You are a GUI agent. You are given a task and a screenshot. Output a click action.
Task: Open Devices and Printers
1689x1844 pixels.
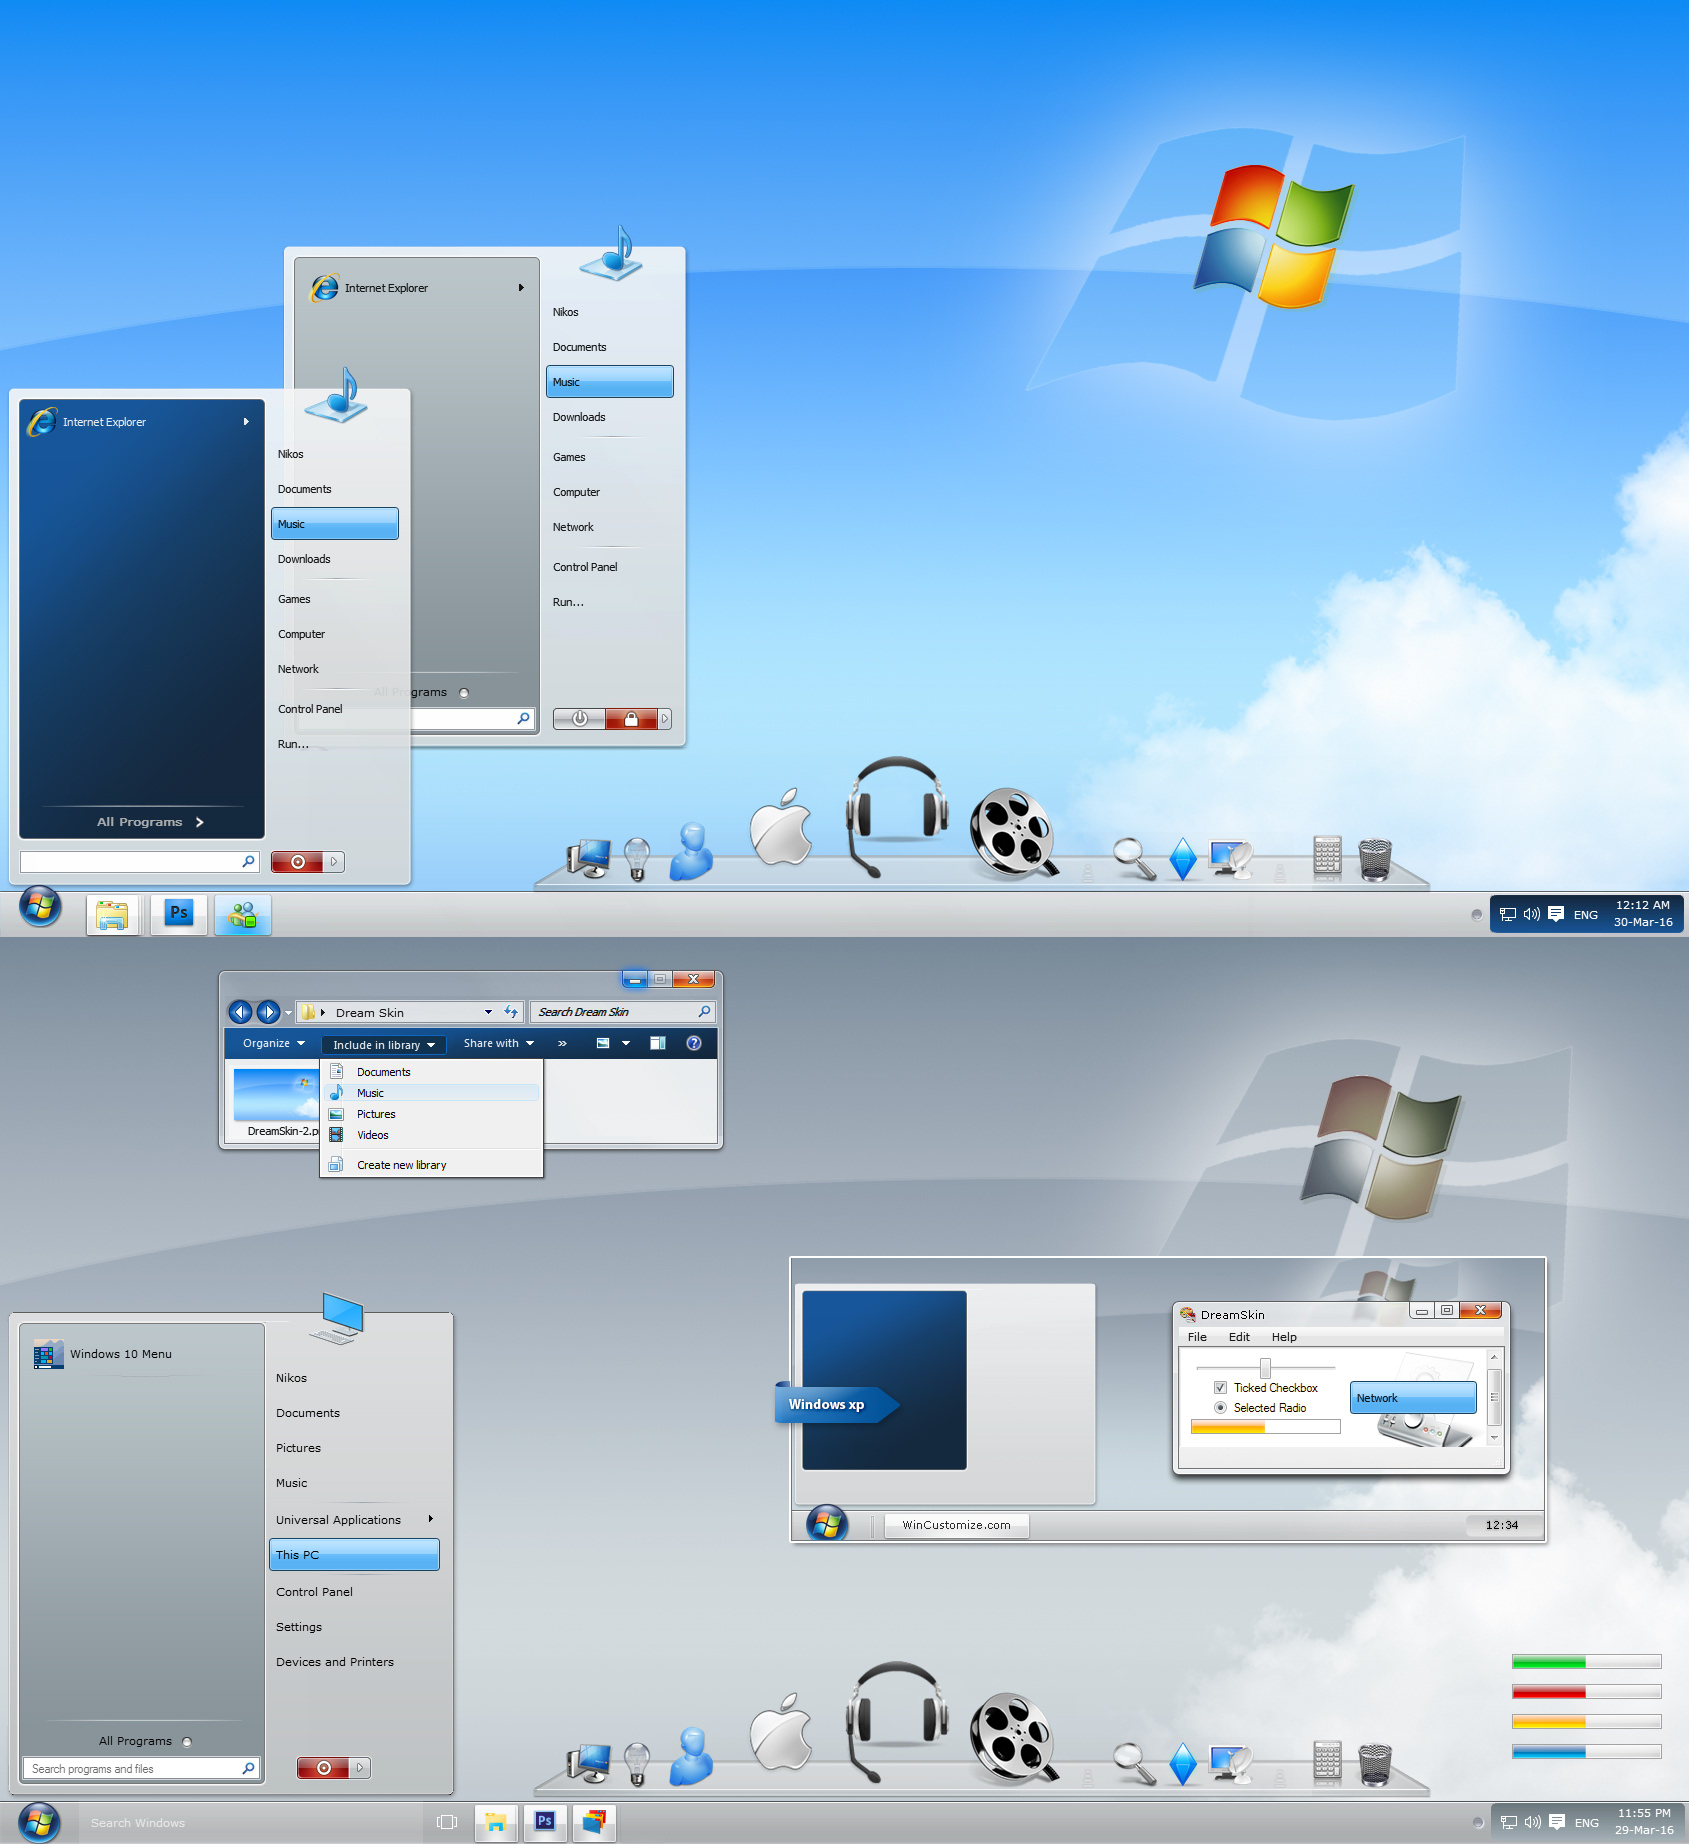coord(335,1662)
